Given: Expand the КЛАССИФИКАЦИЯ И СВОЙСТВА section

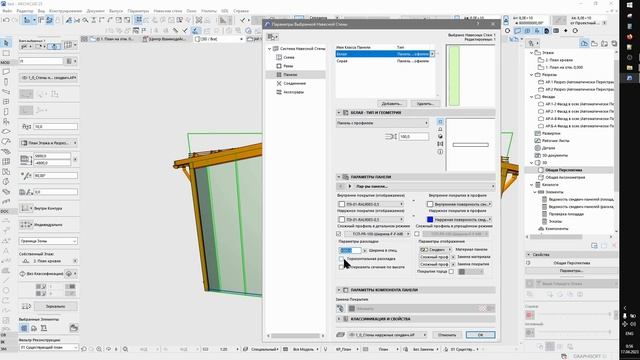Looking at the screenshot, I should click(339, 319).
